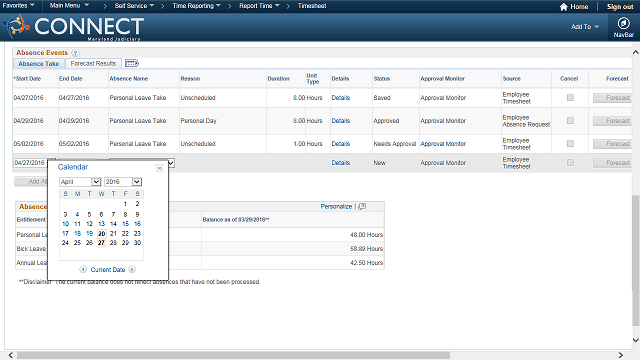
Task: Click the horizontal scrollbar left arrow
Action: click(11, 355)
